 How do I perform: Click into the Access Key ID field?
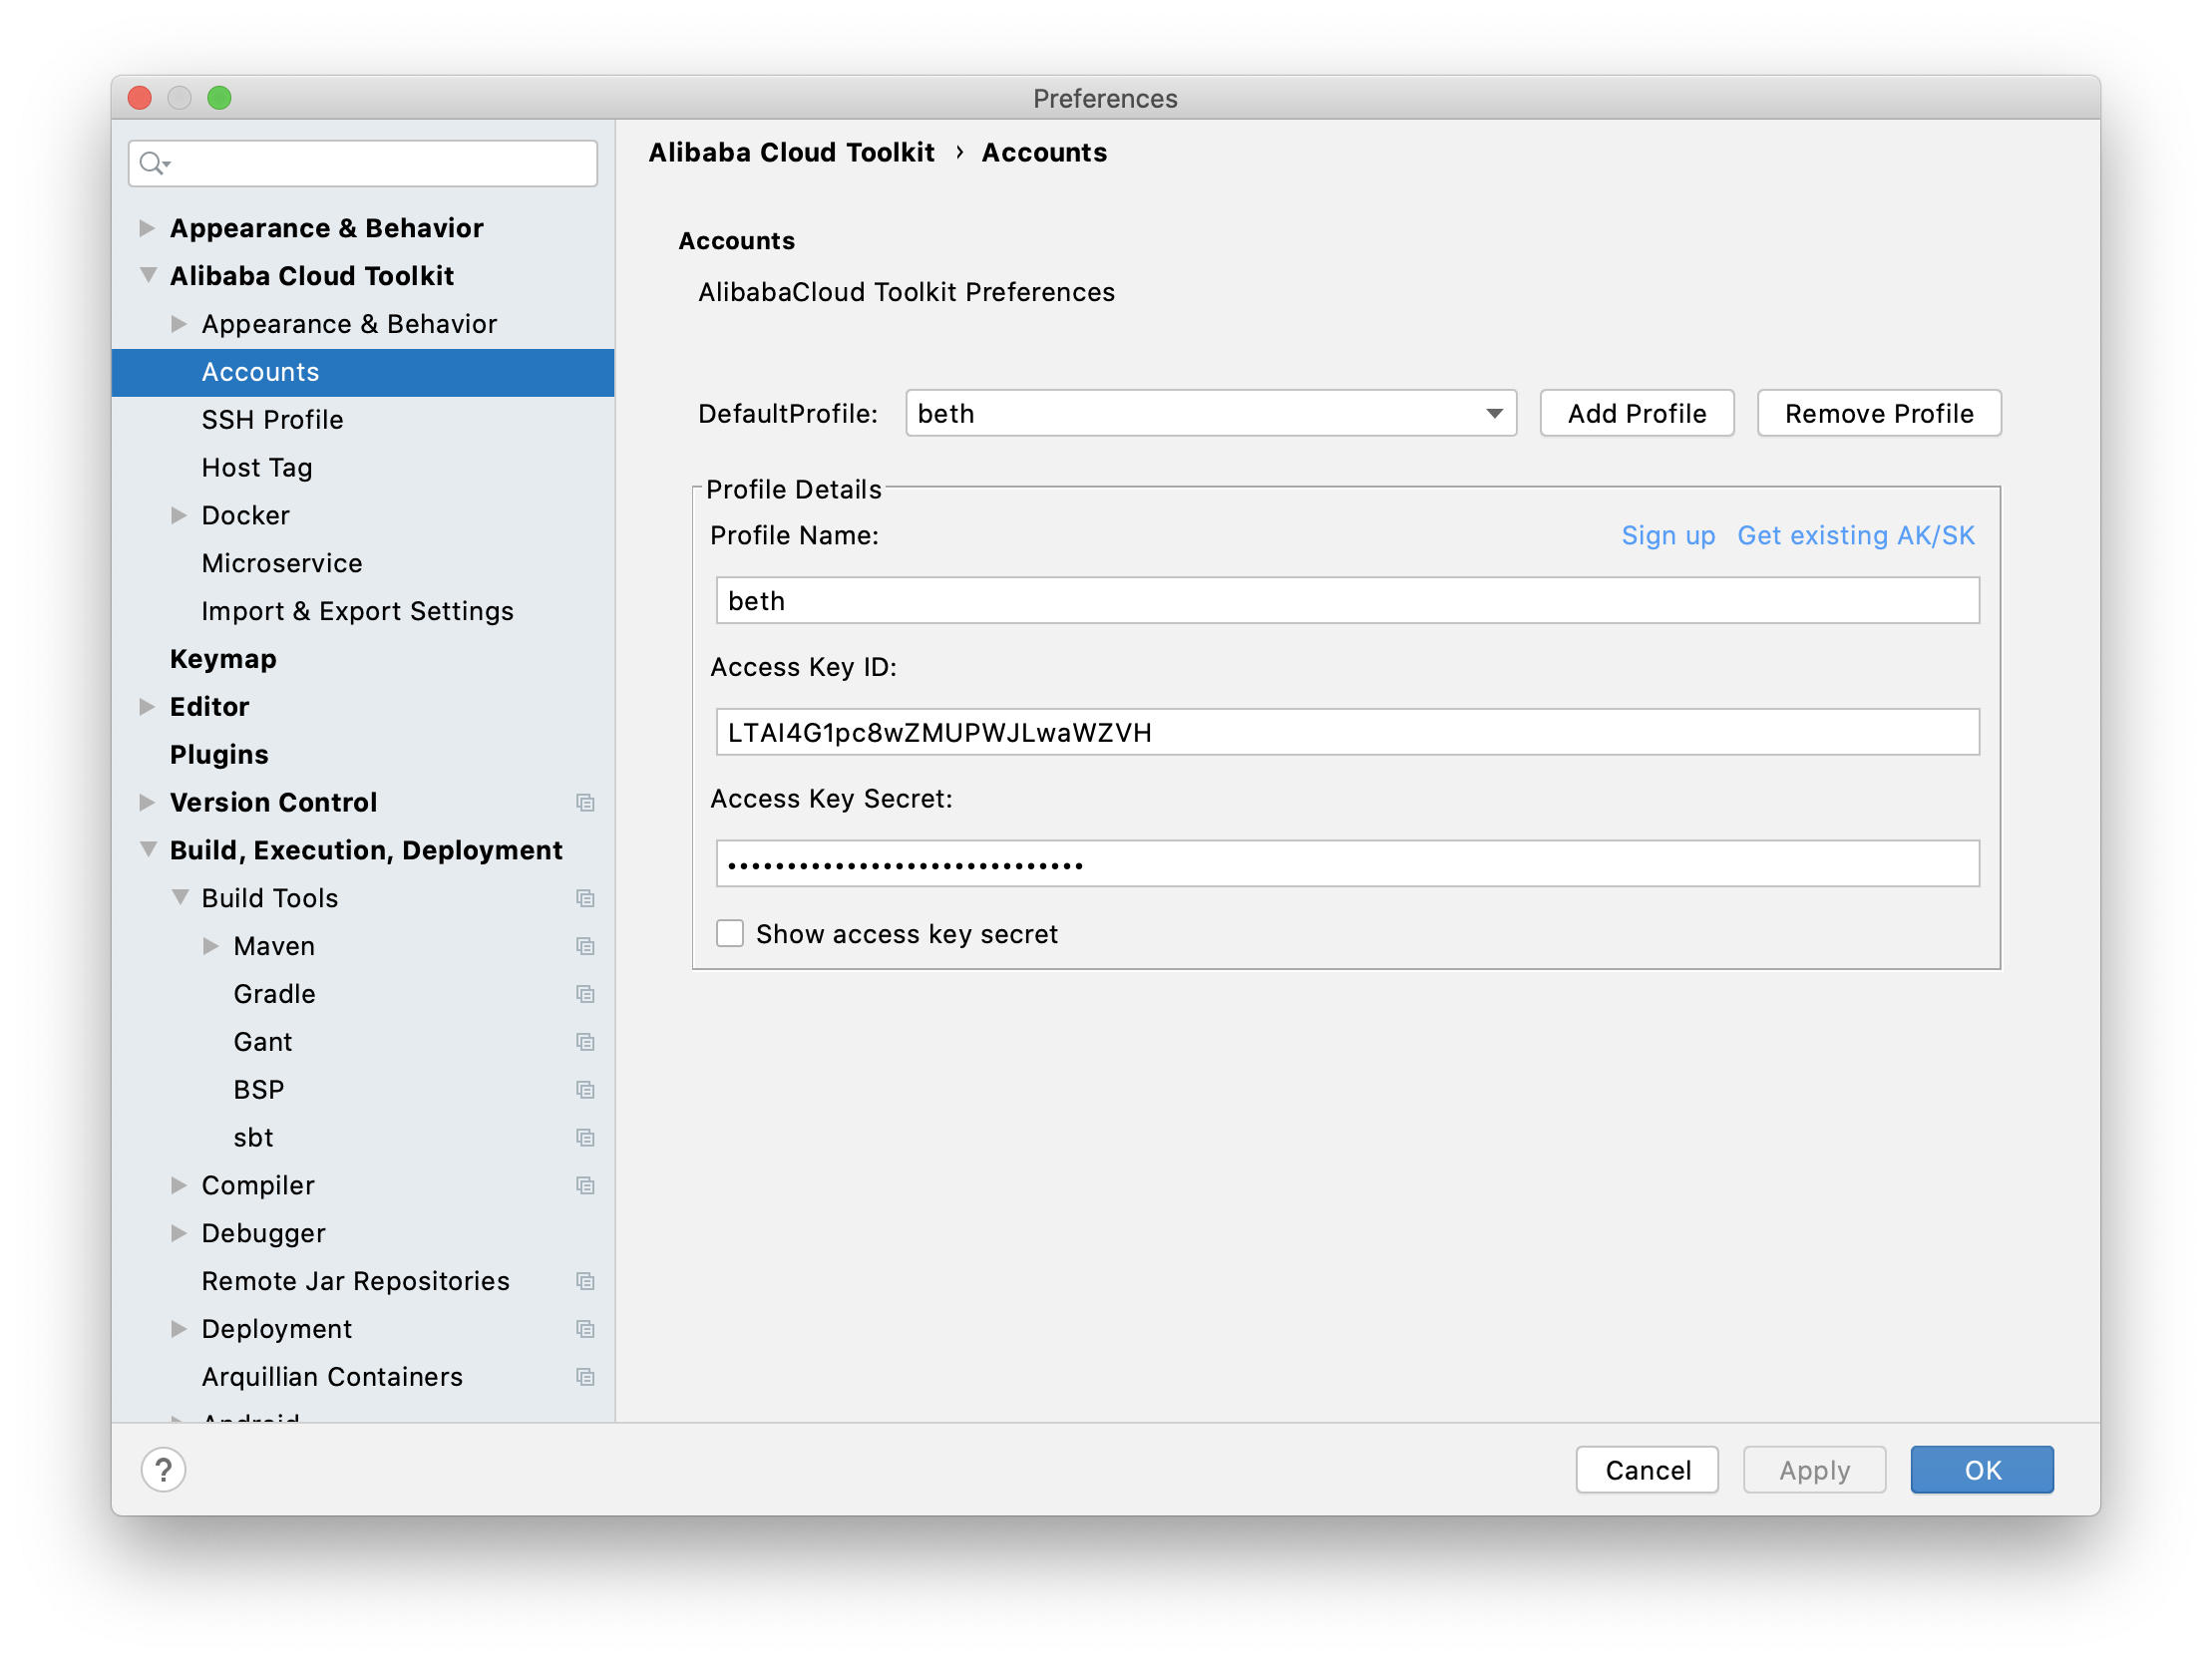1347,732
